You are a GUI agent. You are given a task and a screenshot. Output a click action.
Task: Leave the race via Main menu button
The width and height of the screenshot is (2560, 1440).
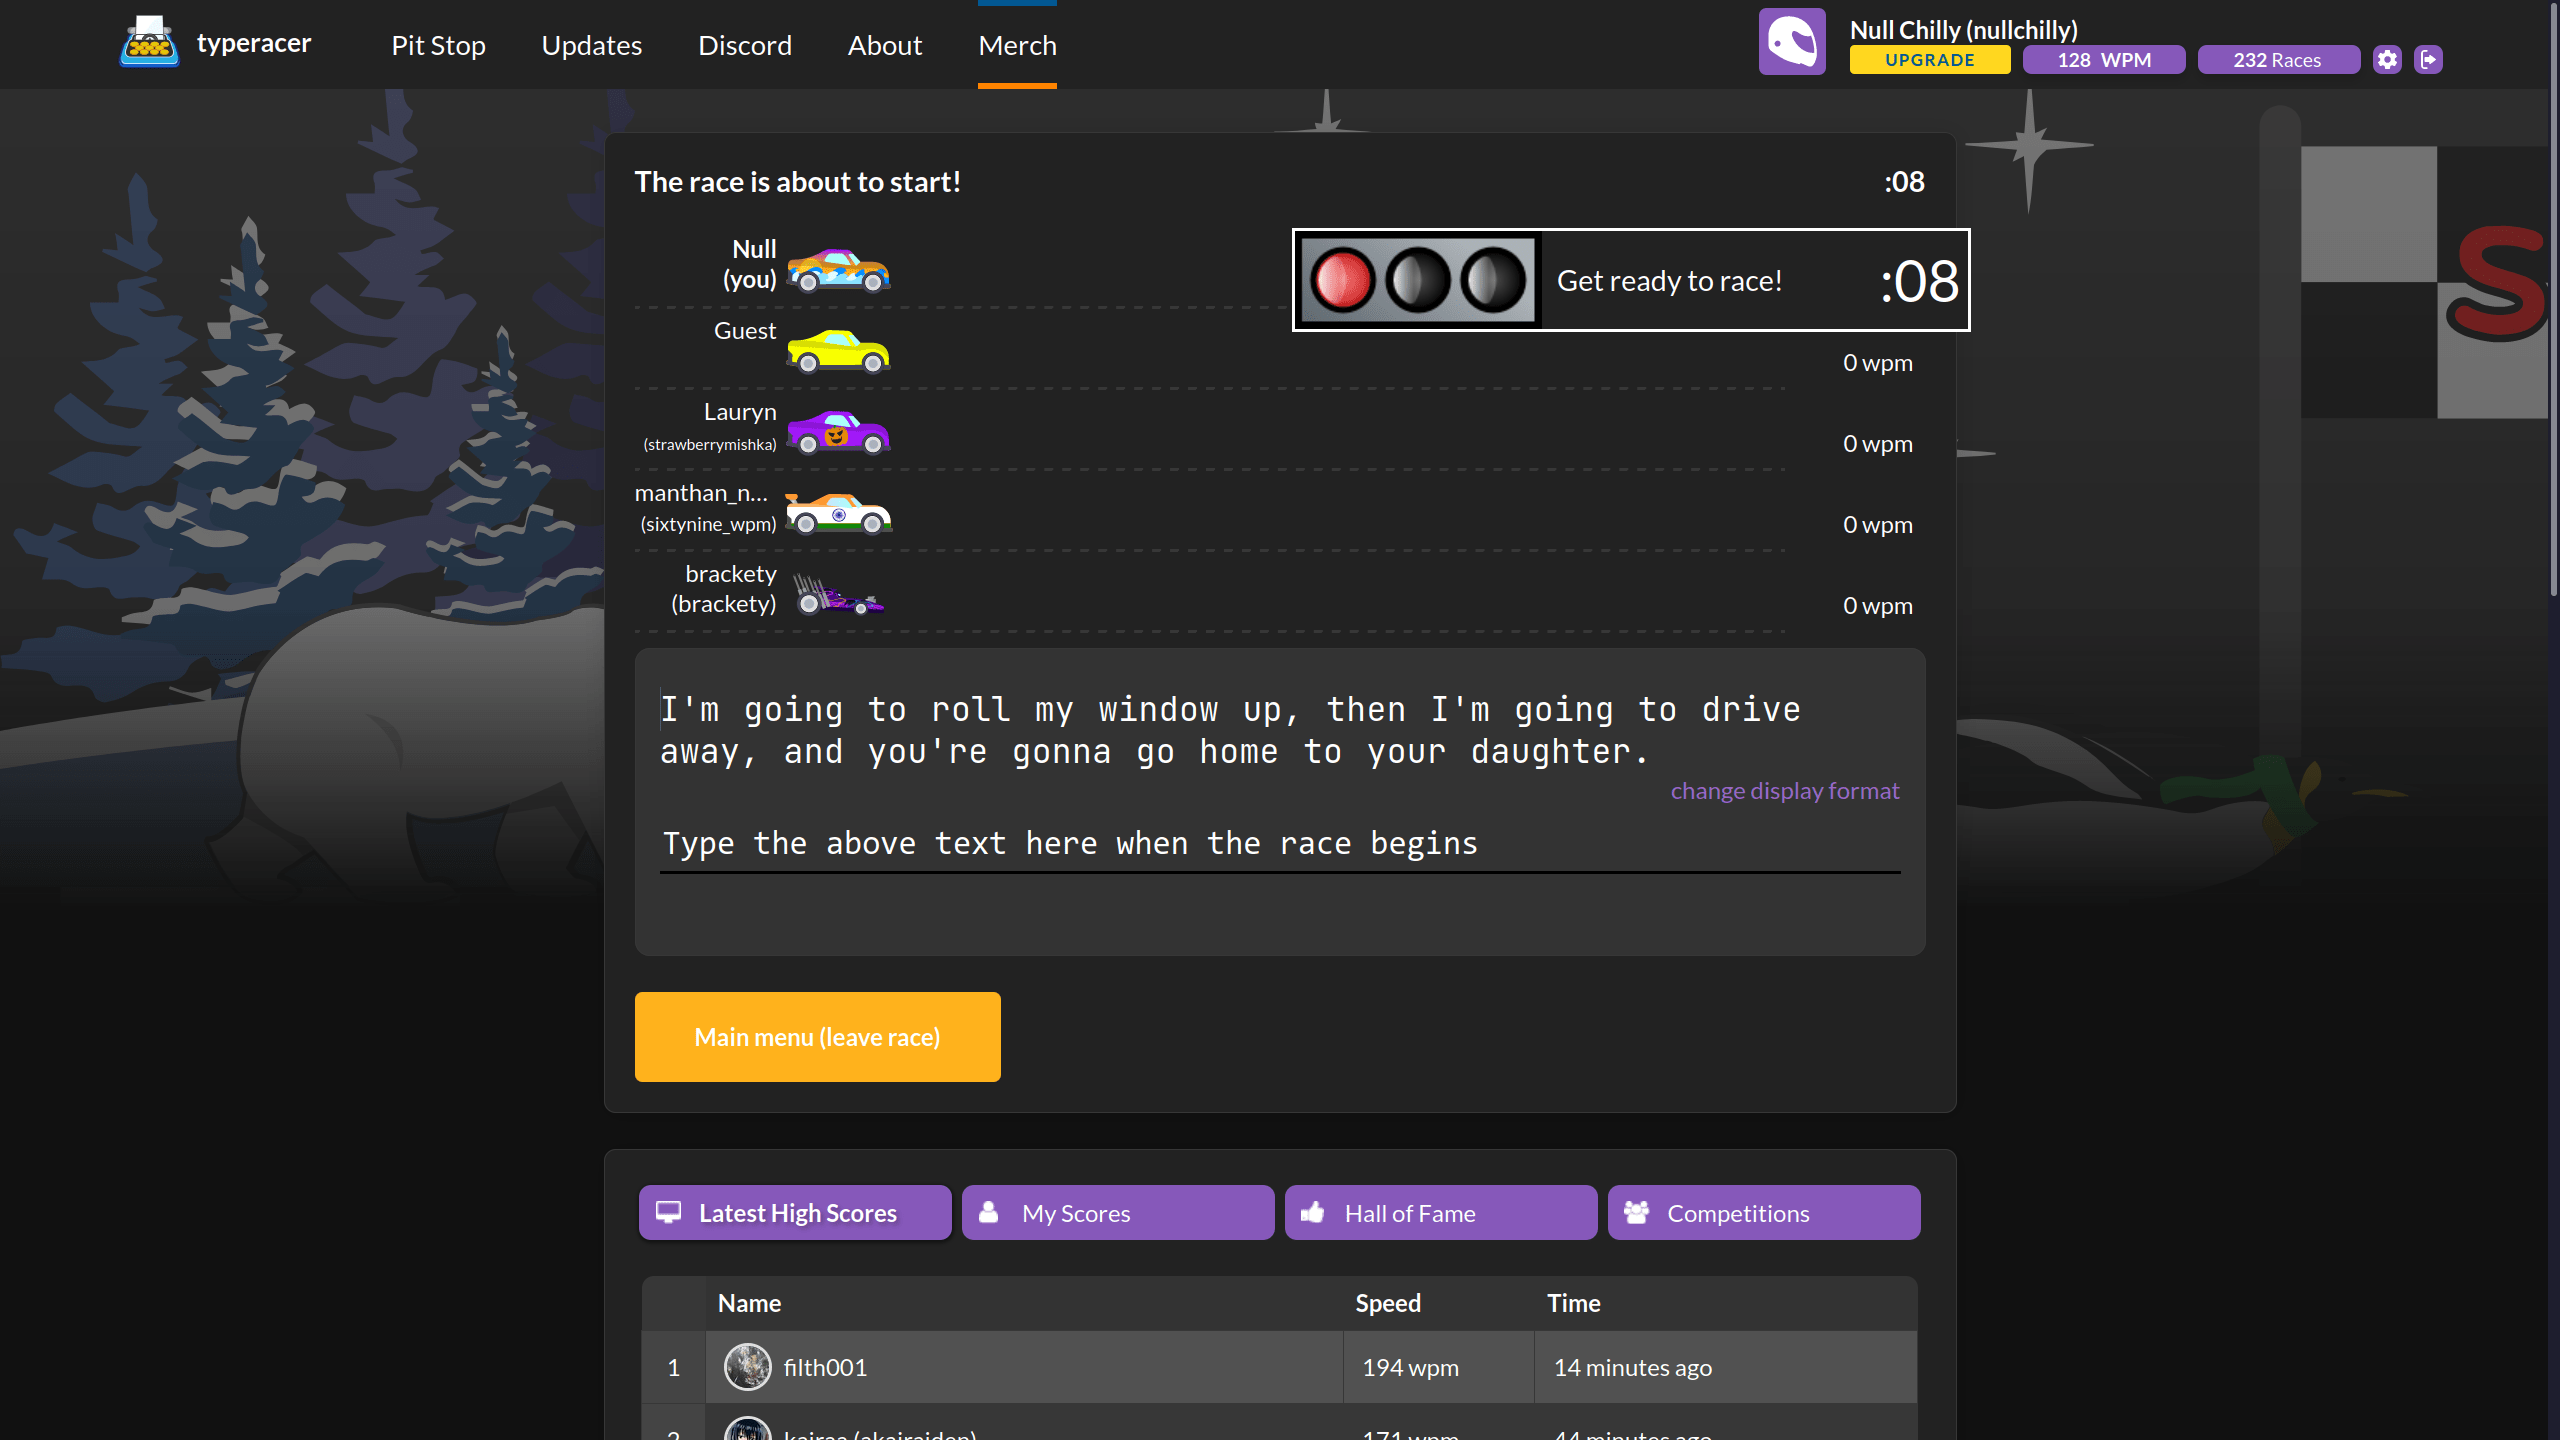pos(817,1036)
